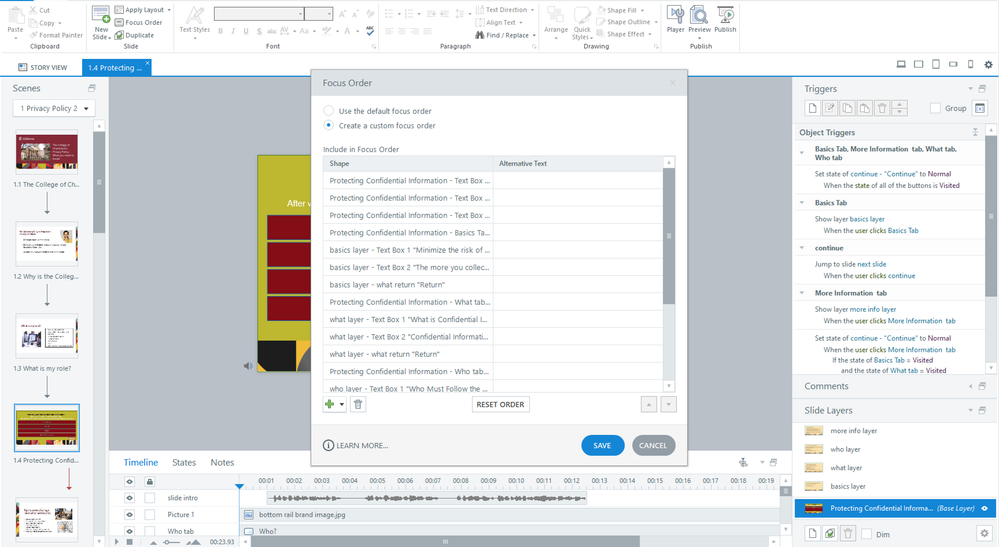Open Quick Styles in the Drawing group

tap(582, 20)
